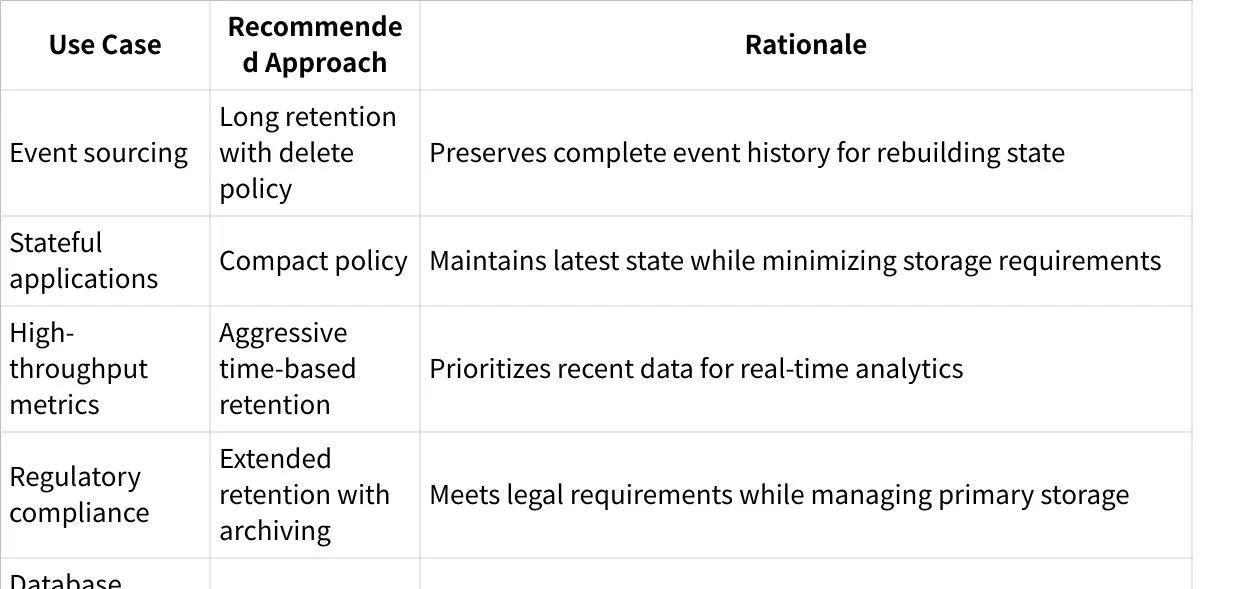Click the Long retention with delete policy cell
1233x589 pixels.
[308, 153]
